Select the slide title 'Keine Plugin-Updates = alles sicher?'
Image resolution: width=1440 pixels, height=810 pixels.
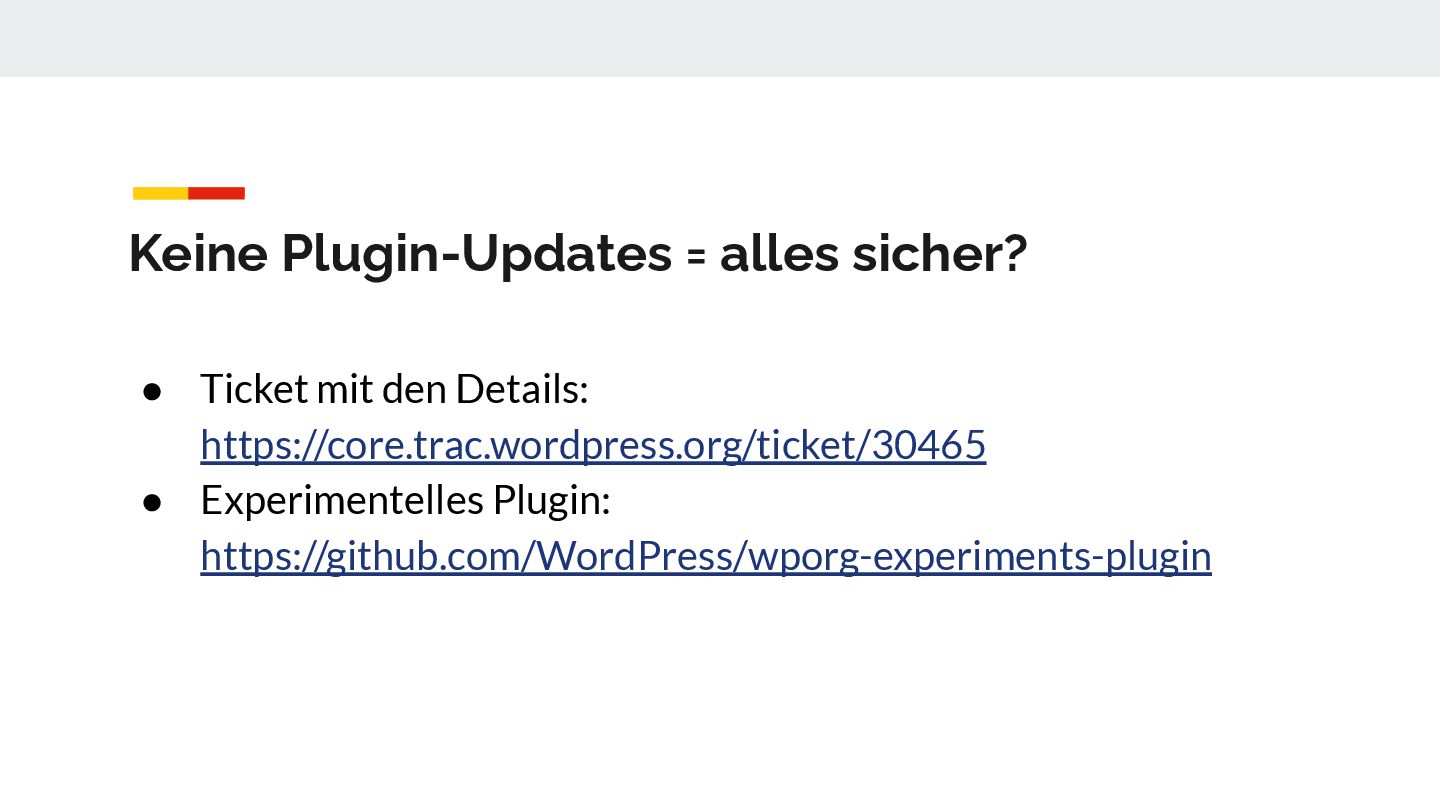[x=578, y=253]
